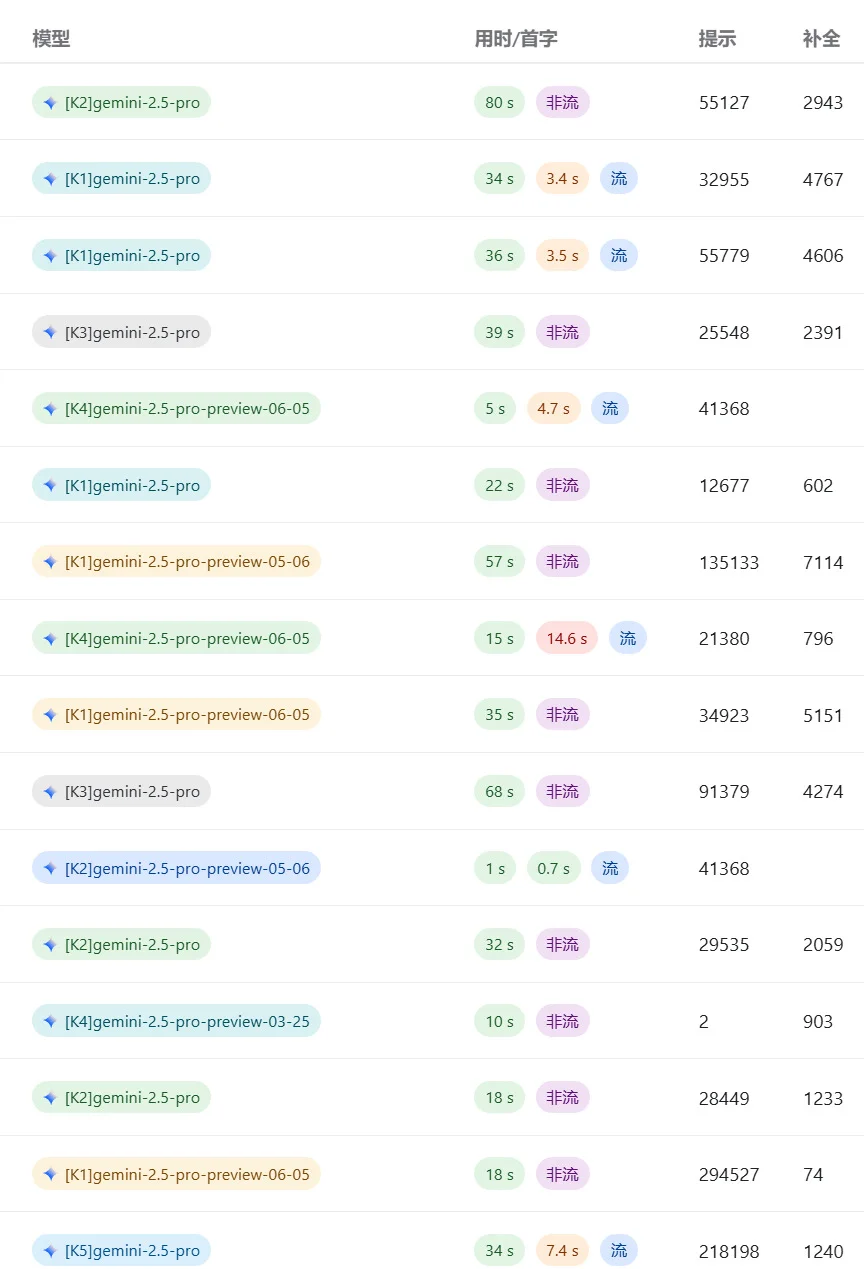Click the prompt value 135133
This screenshot has height=1269, width=864.
pyautogui.click(x=729, y=563)
